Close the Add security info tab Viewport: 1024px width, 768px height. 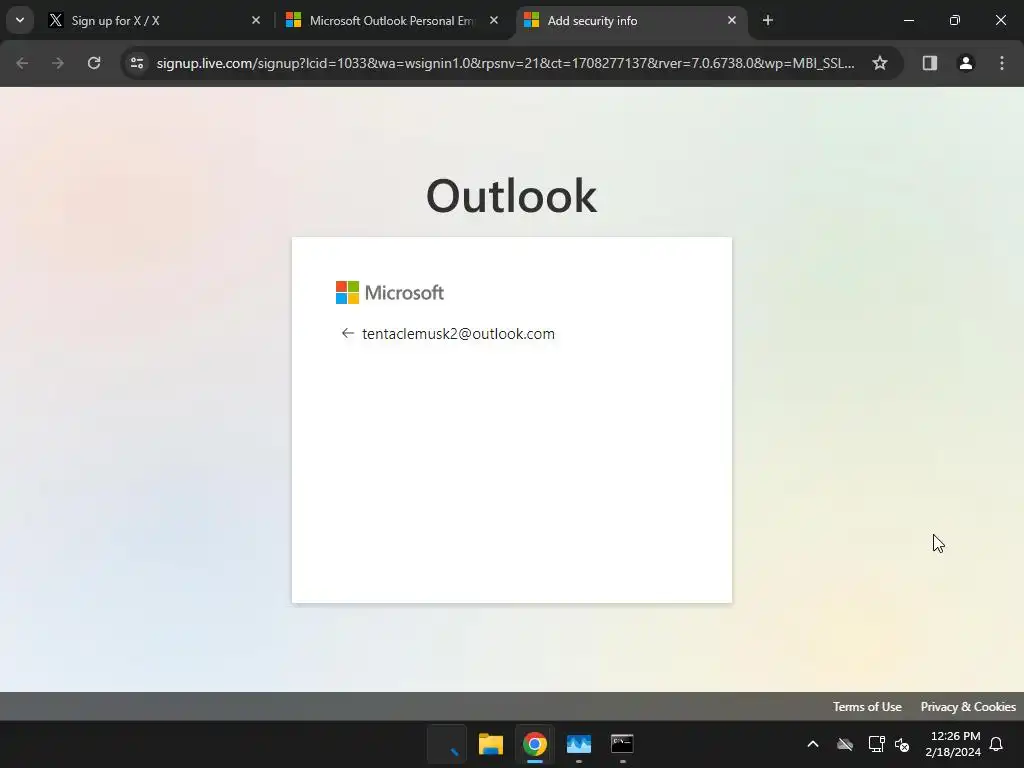pos(731,21)
